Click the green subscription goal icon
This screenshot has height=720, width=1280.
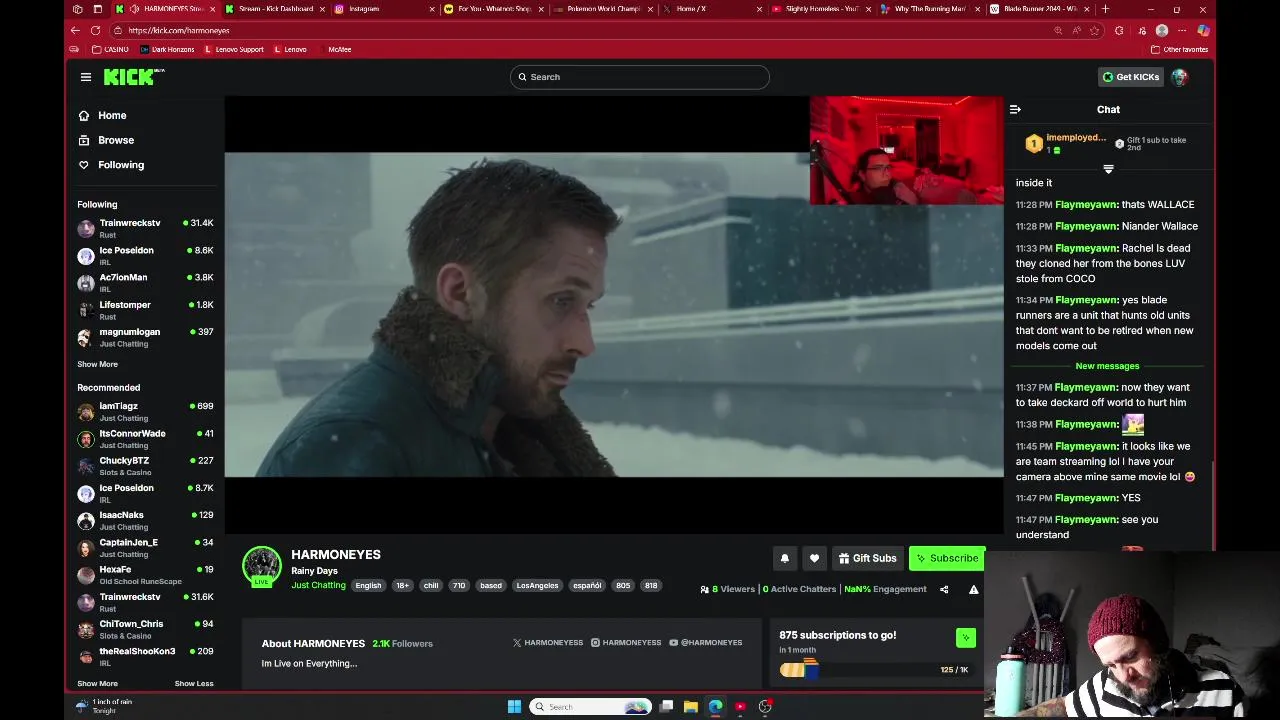click(966, 637)
